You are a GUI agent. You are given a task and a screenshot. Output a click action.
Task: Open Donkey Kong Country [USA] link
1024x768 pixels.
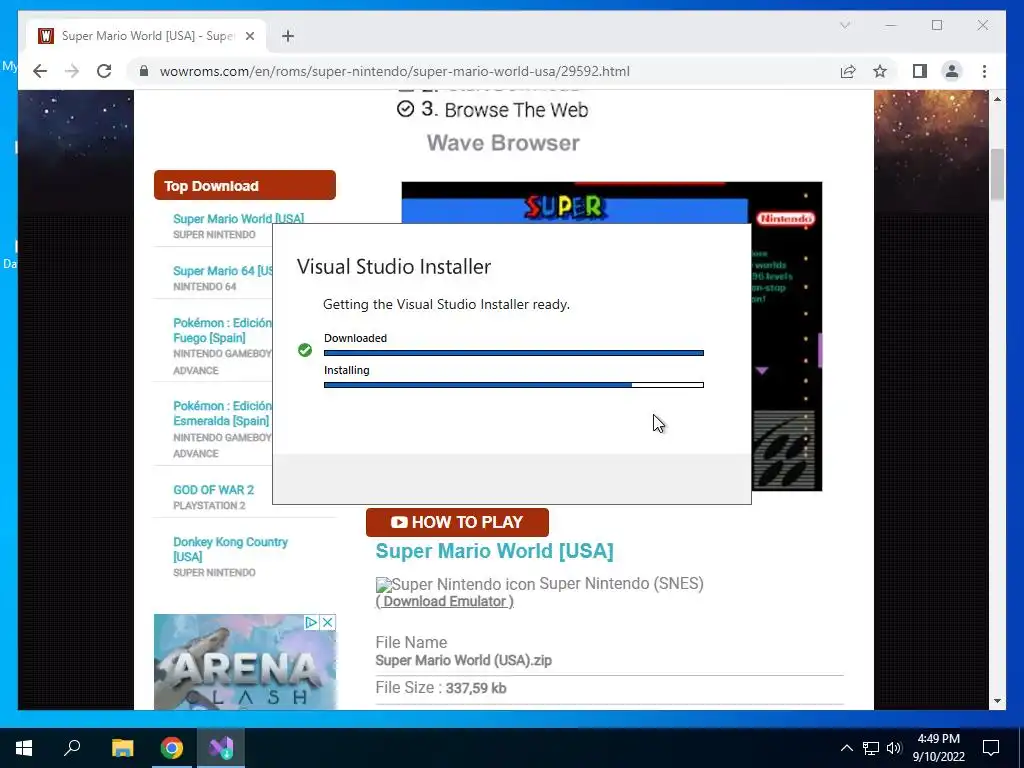coord(231,549)
